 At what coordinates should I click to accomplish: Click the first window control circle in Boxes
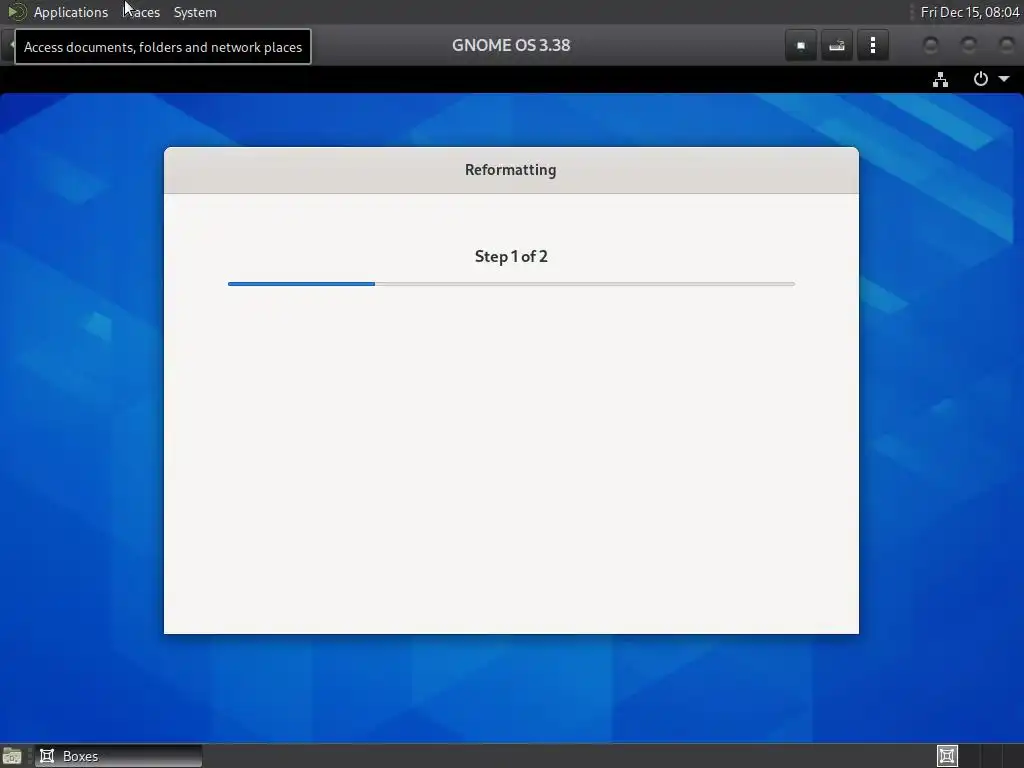pyautogui.click(x=931, y=46)
